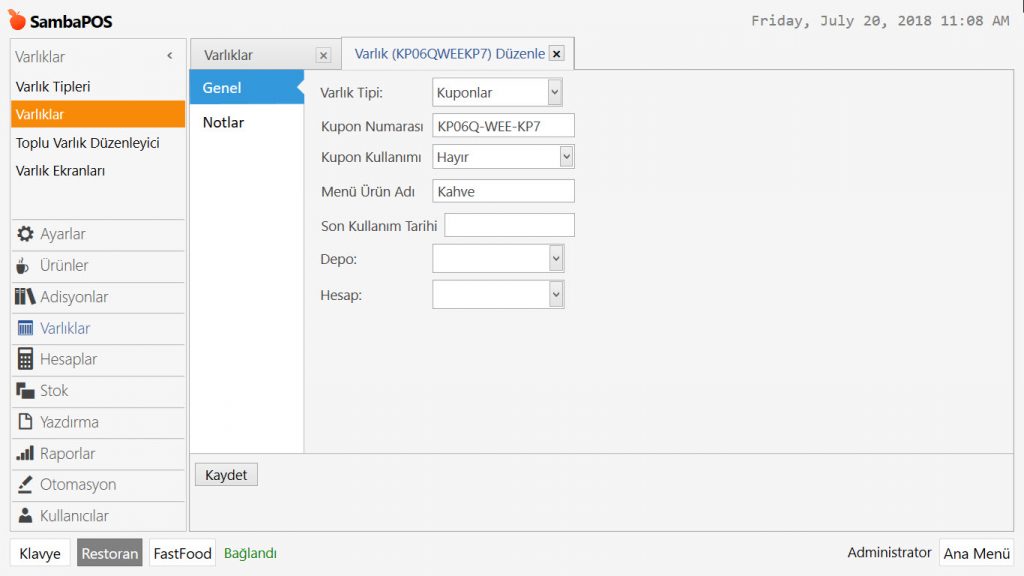This screenshot has height=576, width=1024.
Task: Switch to the Notlar section
Action: click(224, 122)
